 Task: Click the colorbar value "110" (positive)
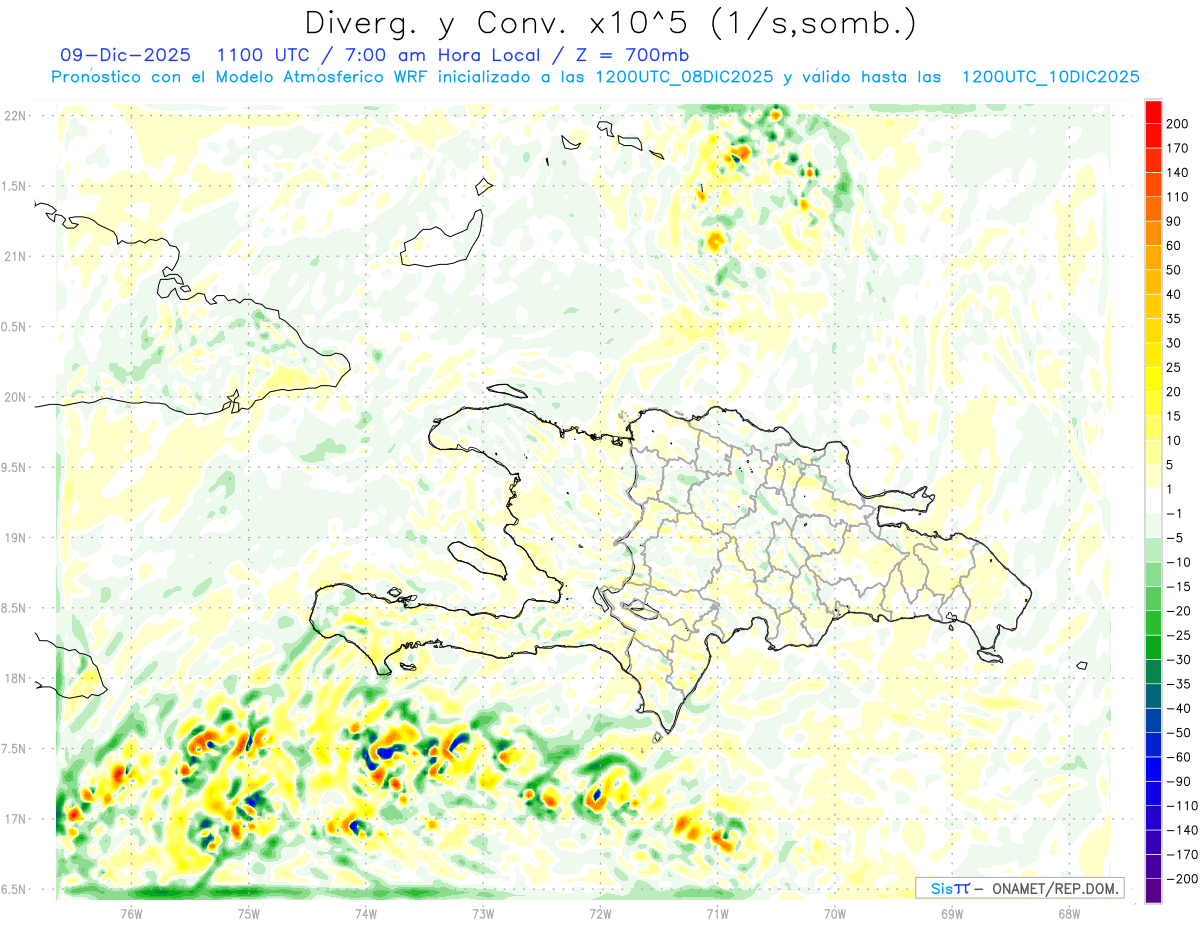pyautogui.click(x=1177, y=197)
